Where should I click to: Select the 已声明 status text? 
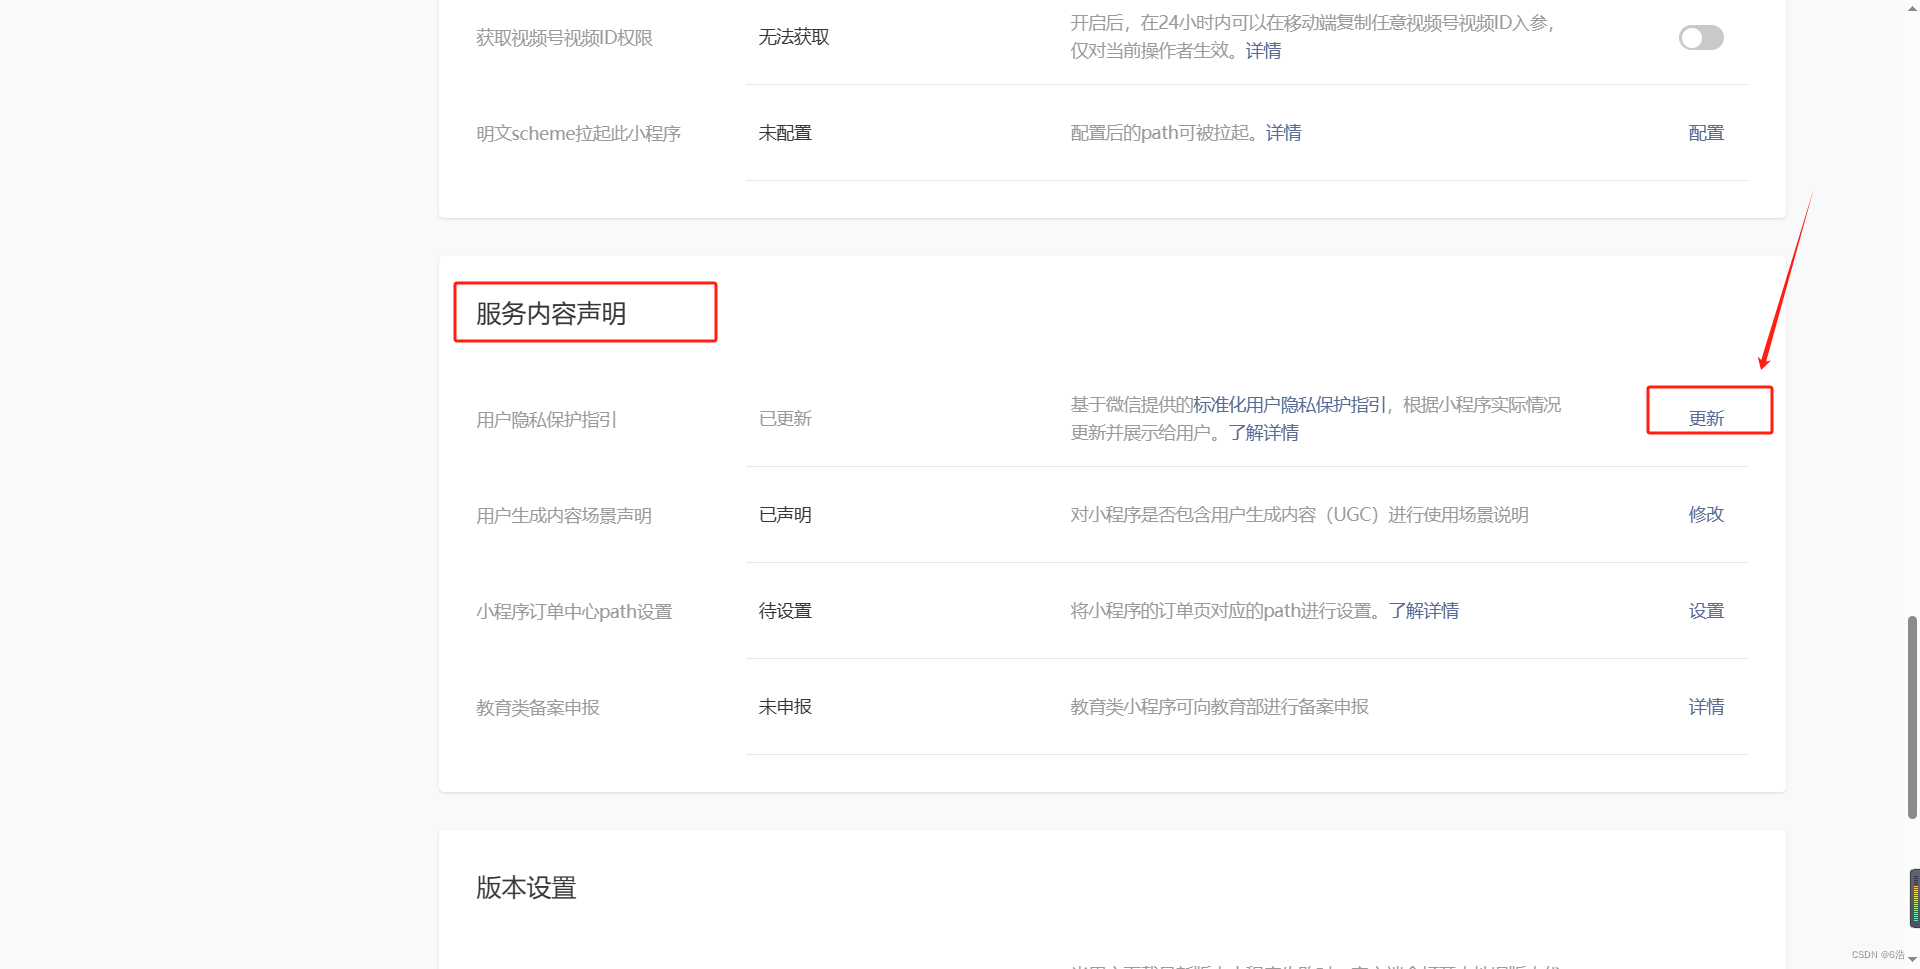pos(785,515)
